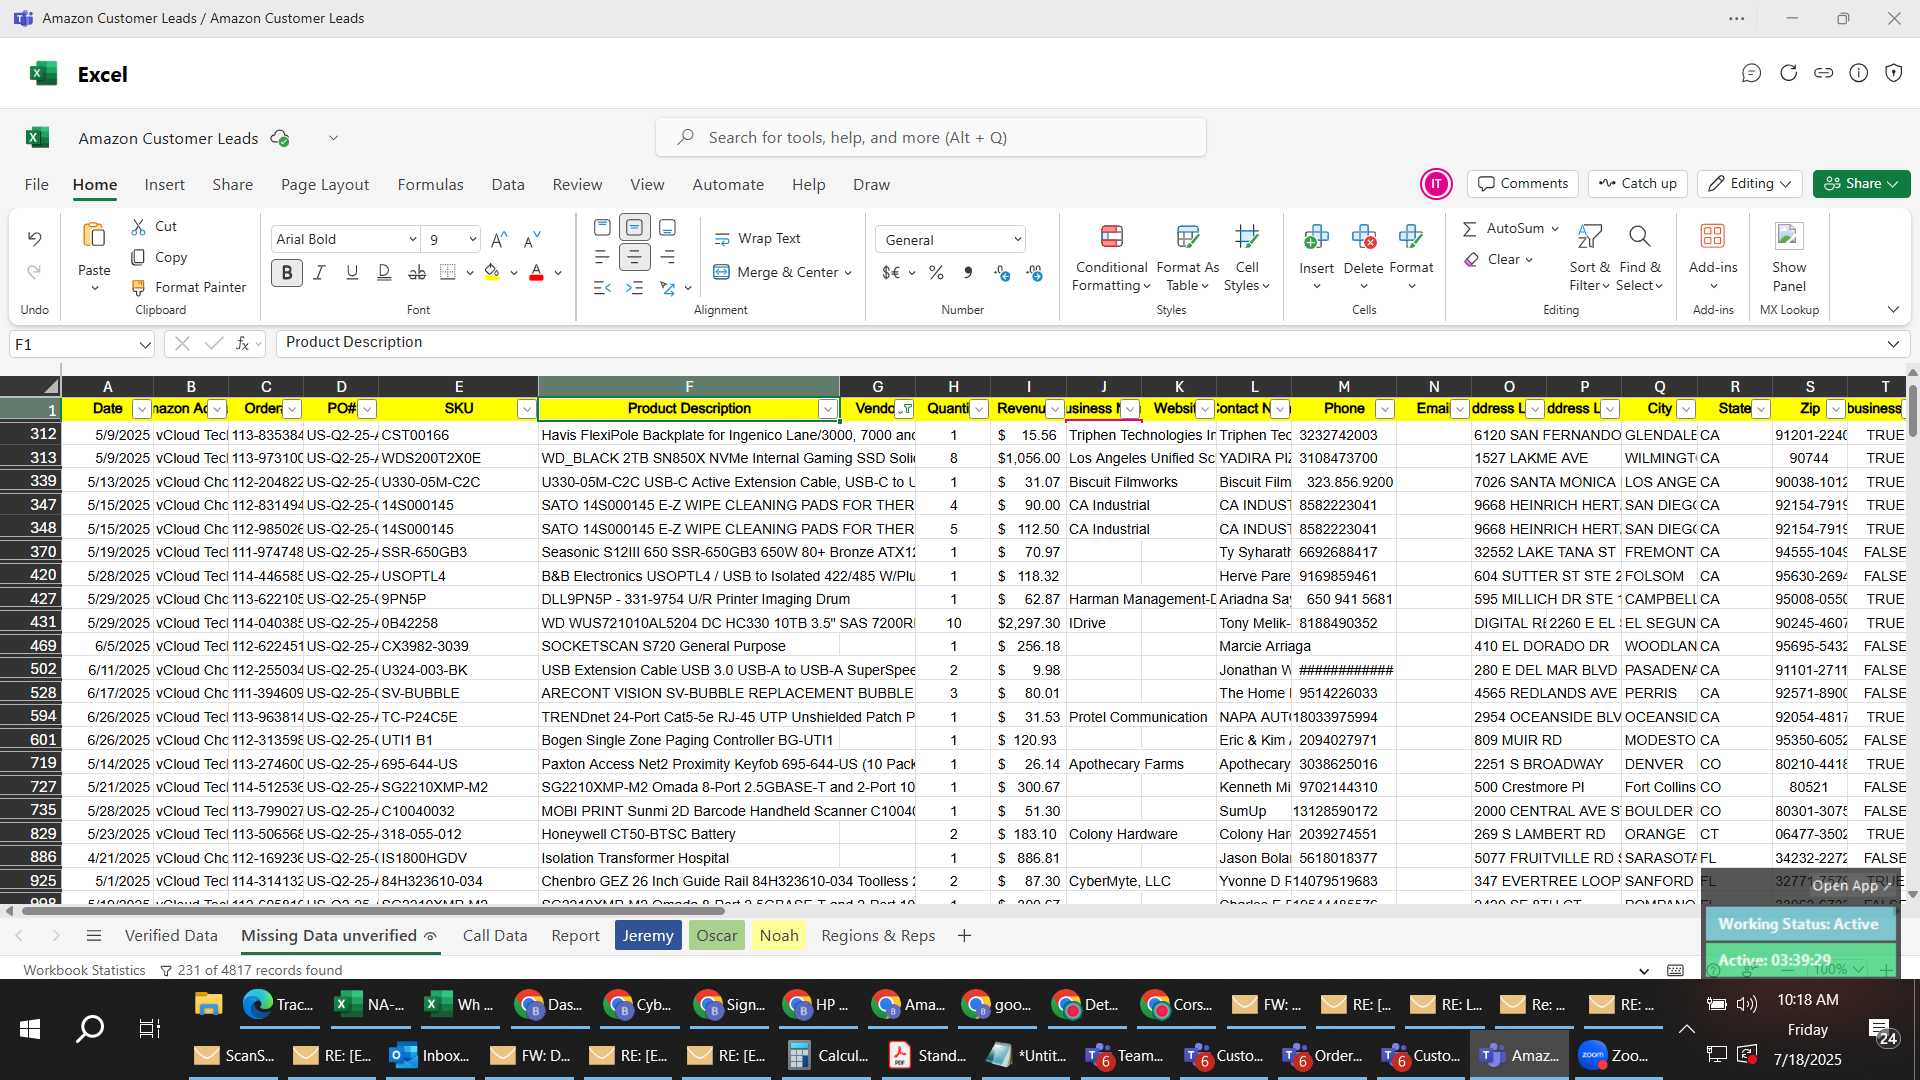Increase font size with the larger A icon
Viewport: 1920px width, 1080px height.
click(x=499, y=240)
